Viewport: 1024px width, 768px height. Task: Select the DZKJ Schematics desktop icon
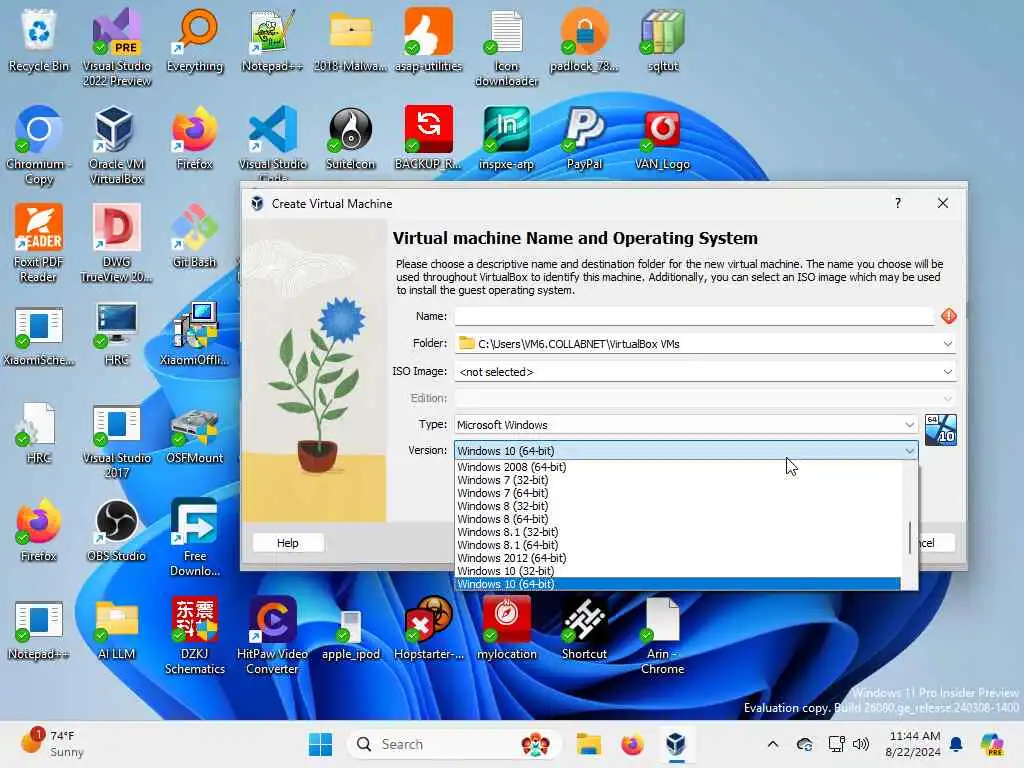pyautogui.click(x=195, y=635)
